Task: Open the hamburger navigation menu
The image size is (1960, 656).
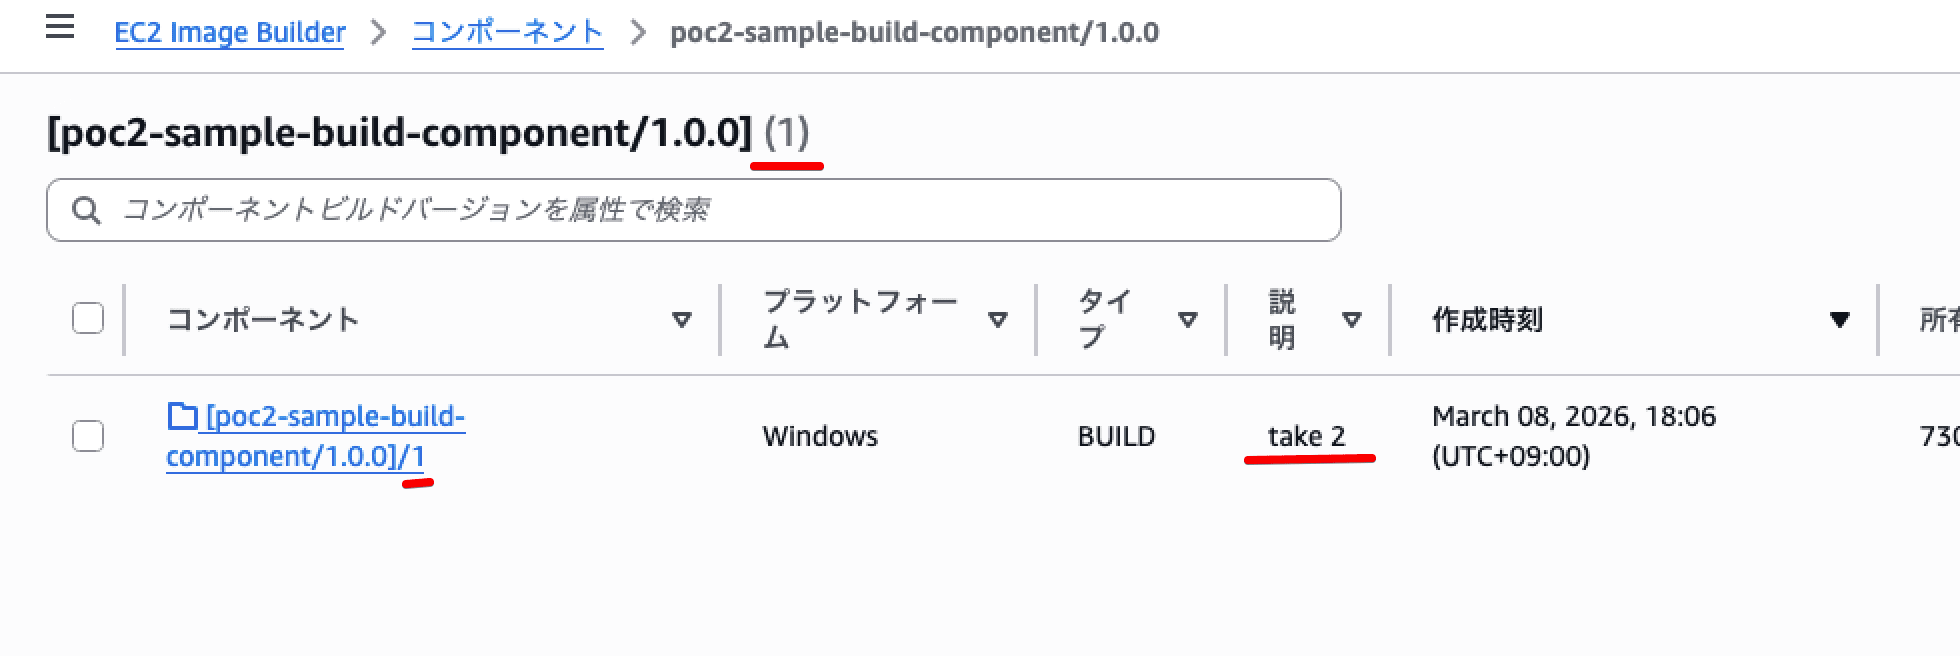Action: click(60, 27)
